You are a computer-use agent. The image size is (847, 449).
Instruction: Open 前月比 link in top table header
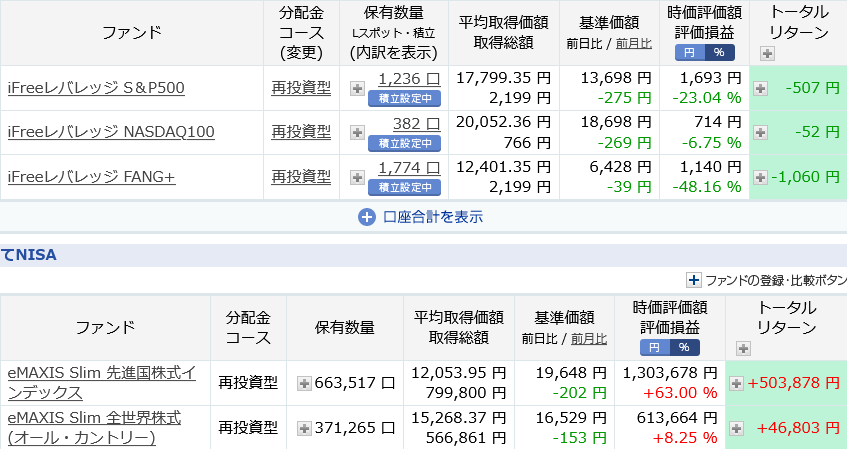pyautogui.click(x=634, y=44)
